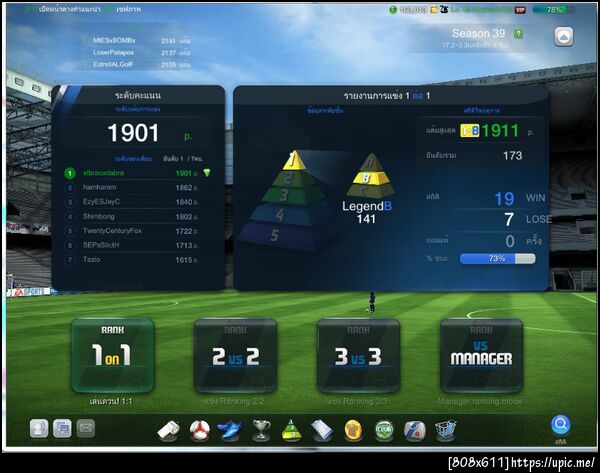Click the VIP badge in top bar

click(520, 10)
